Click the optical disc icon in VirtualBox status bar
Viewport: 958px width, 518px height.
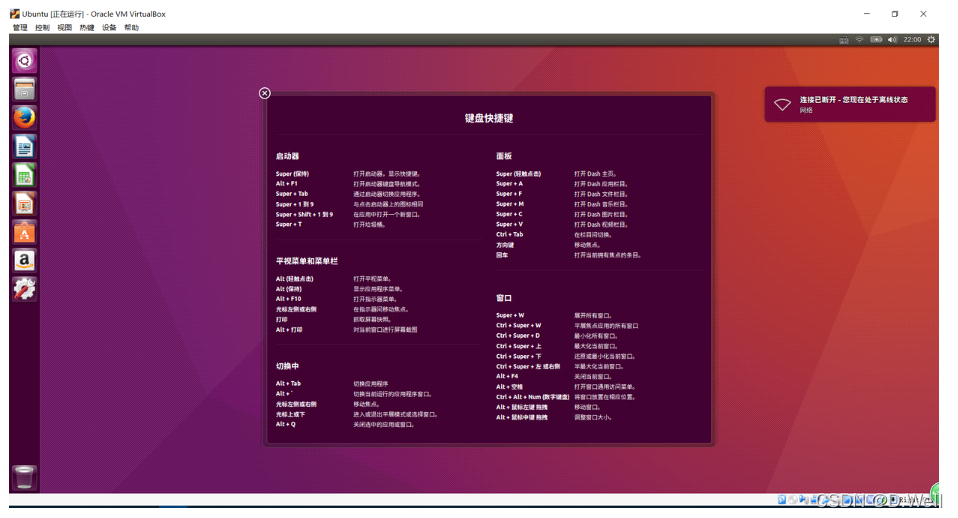(x=793, y=500)
